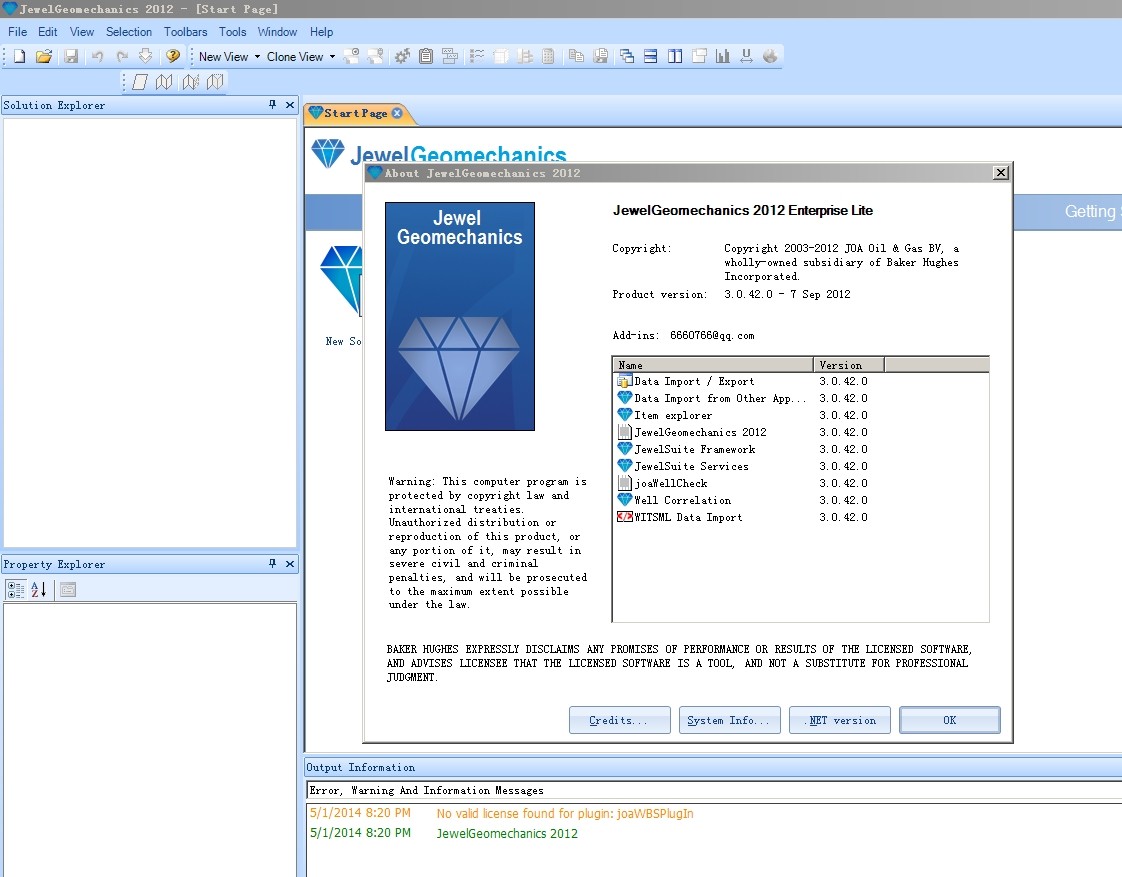Click the Save disk icon

pos(71,56)
